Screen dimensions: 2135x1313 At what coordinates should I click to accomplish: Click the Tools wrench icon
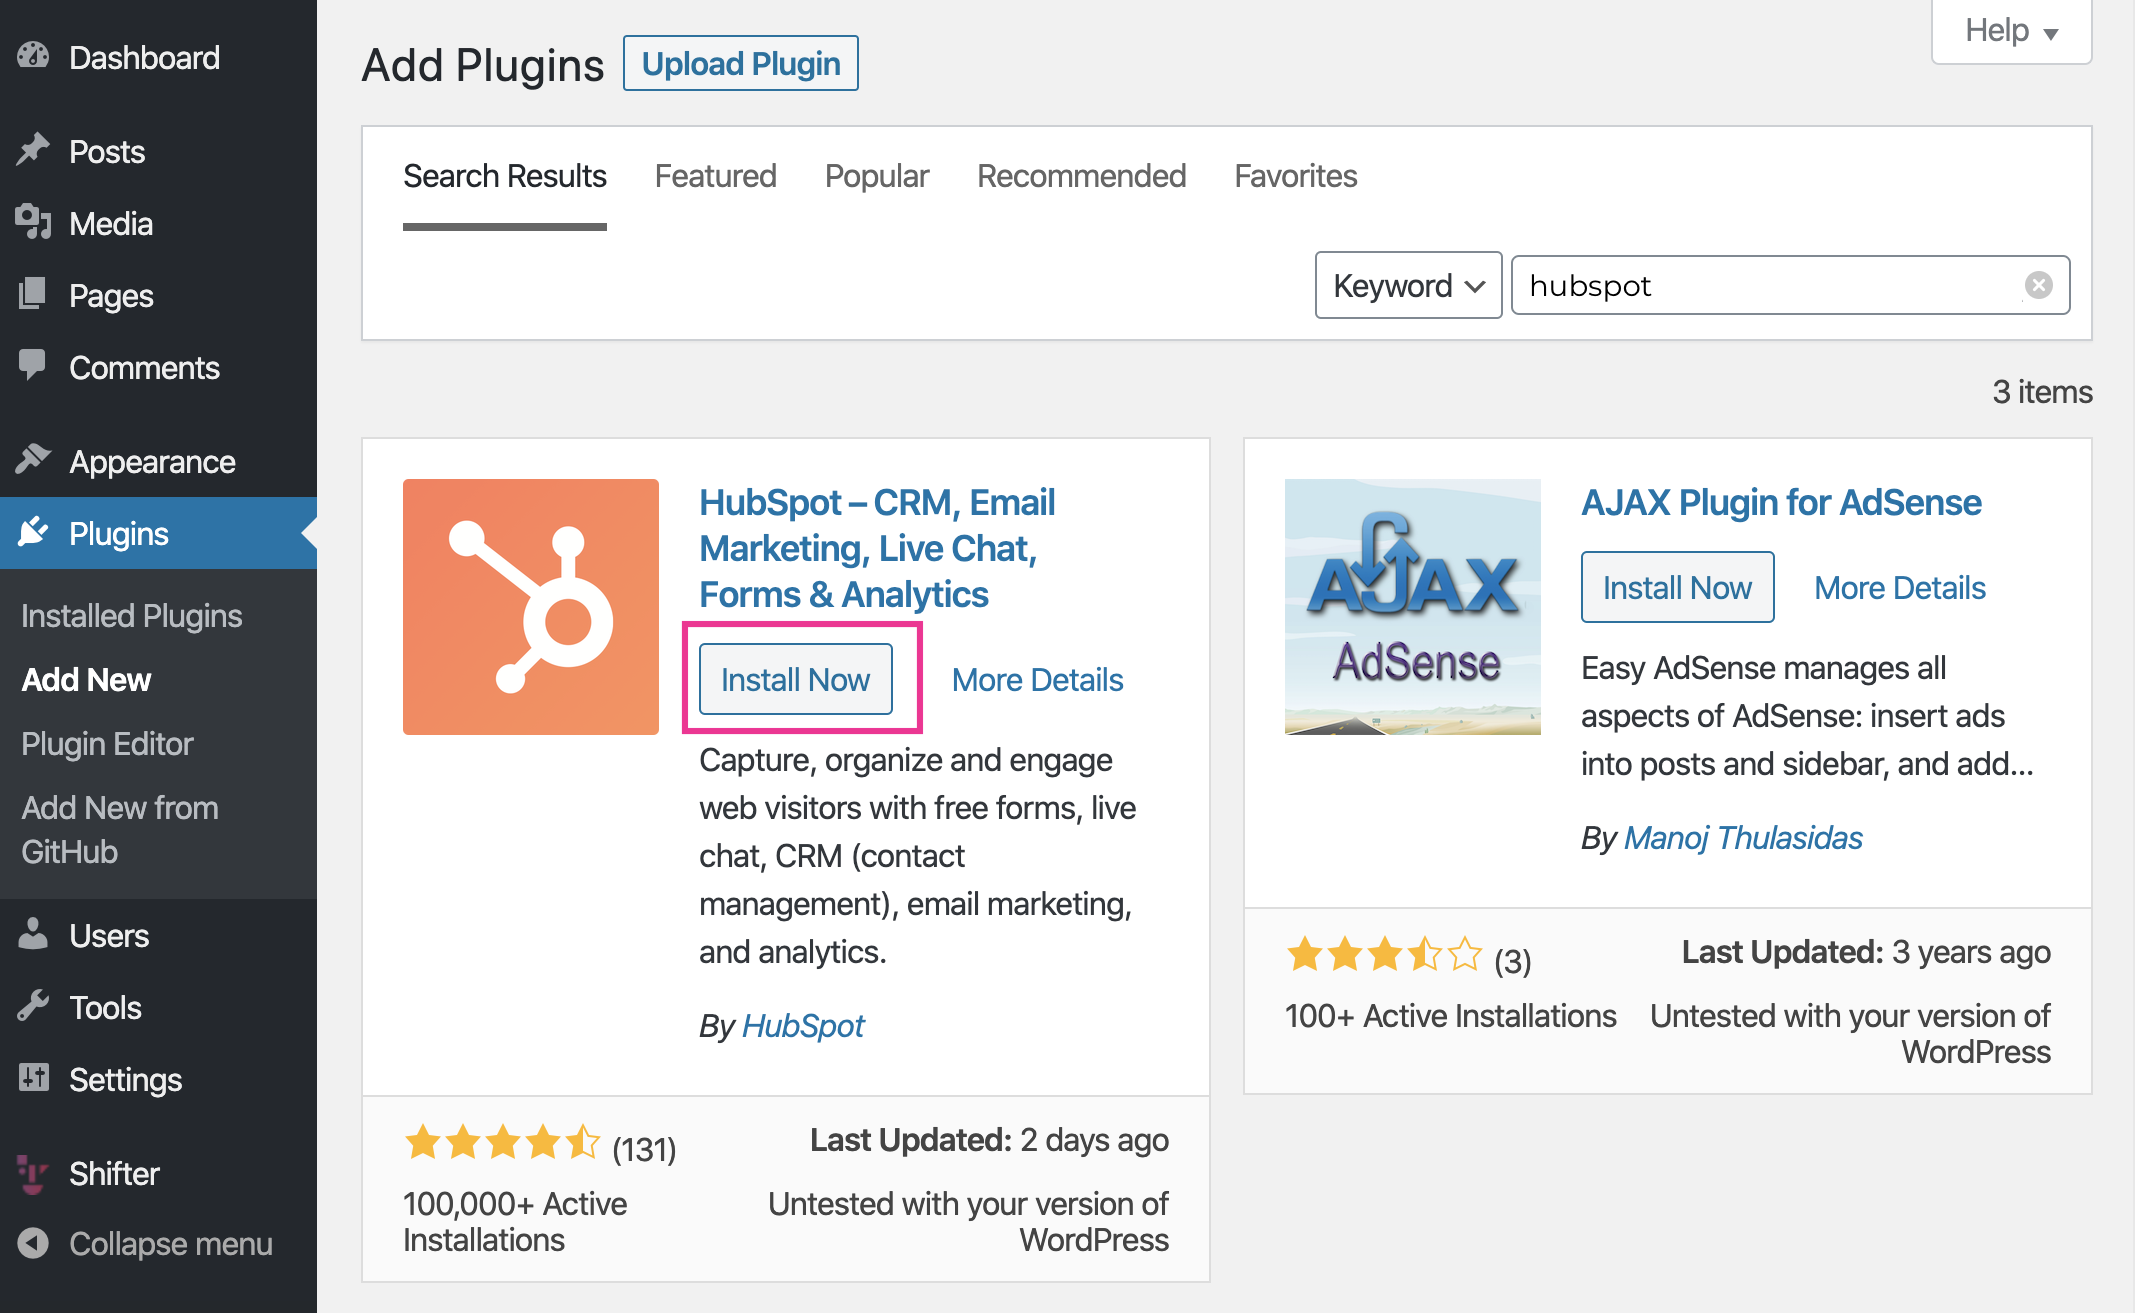33,1006
